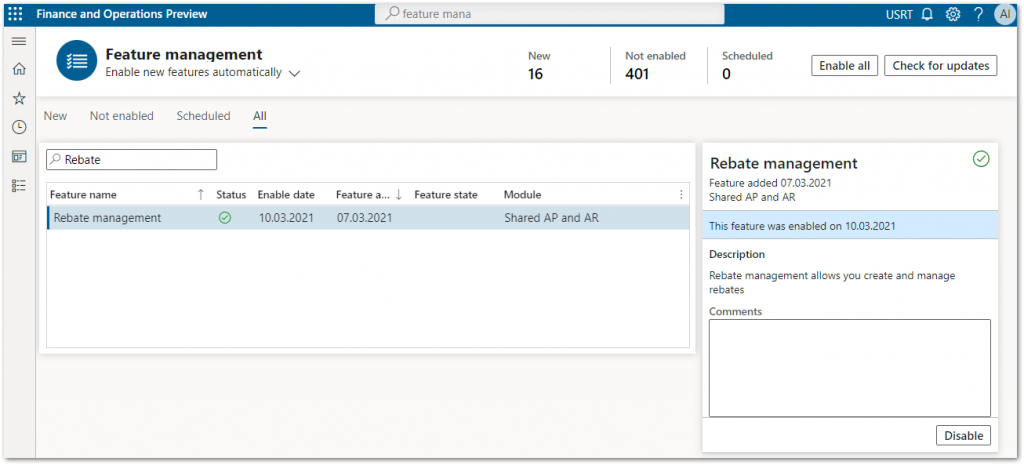Switch to the Not enabled tab
The width and height of the screenshot is (1024, 465).
click(121, 116)
